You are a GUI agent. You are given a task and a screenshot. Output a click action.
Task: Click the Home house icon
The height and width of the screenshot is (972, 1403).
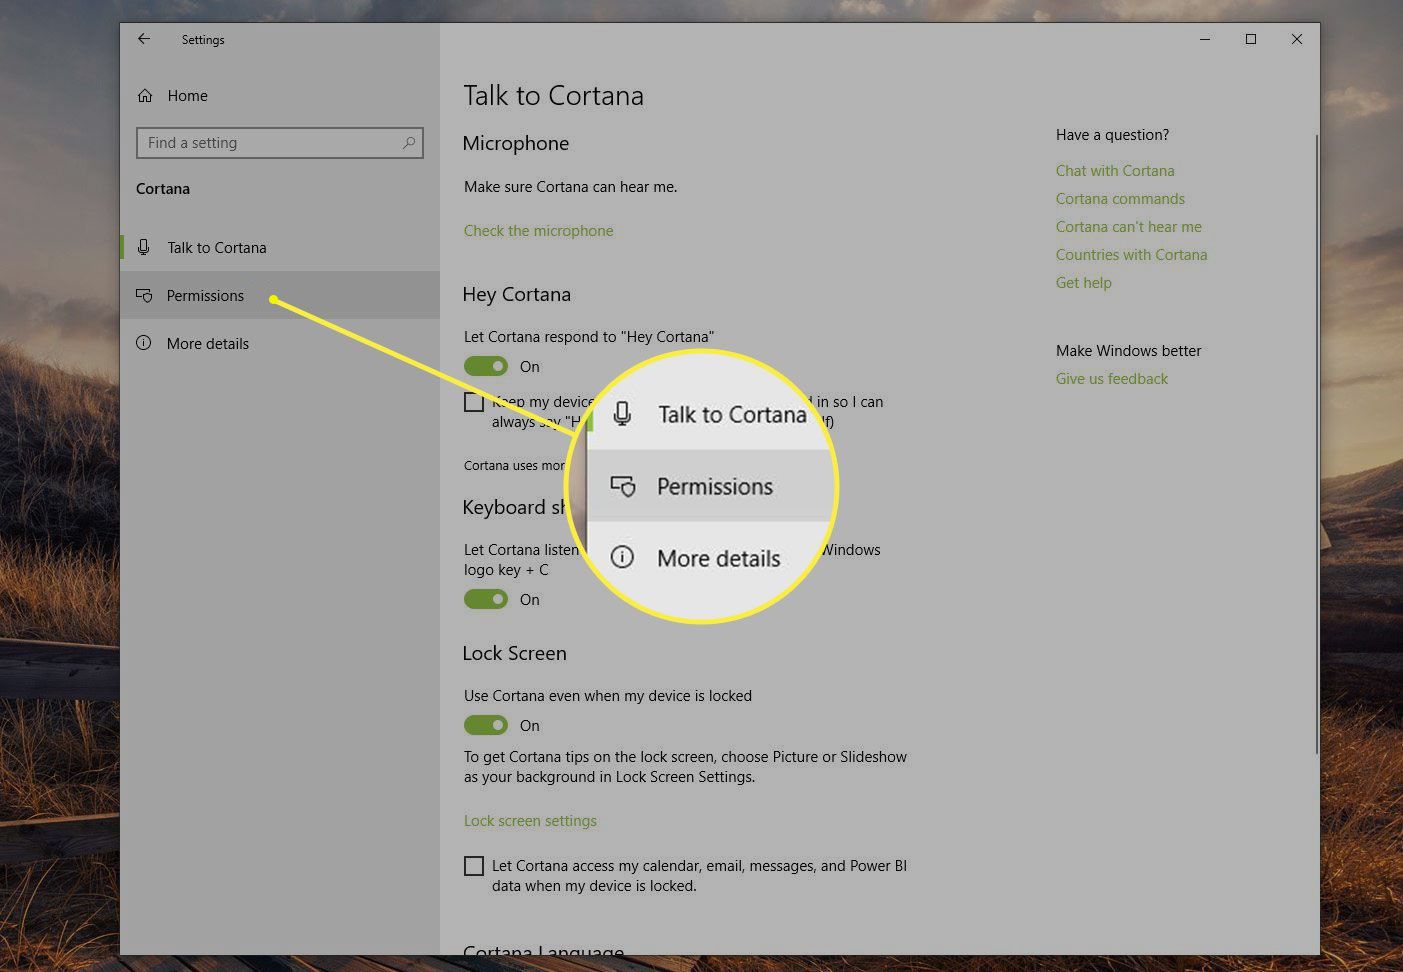(x=145, y=96)
